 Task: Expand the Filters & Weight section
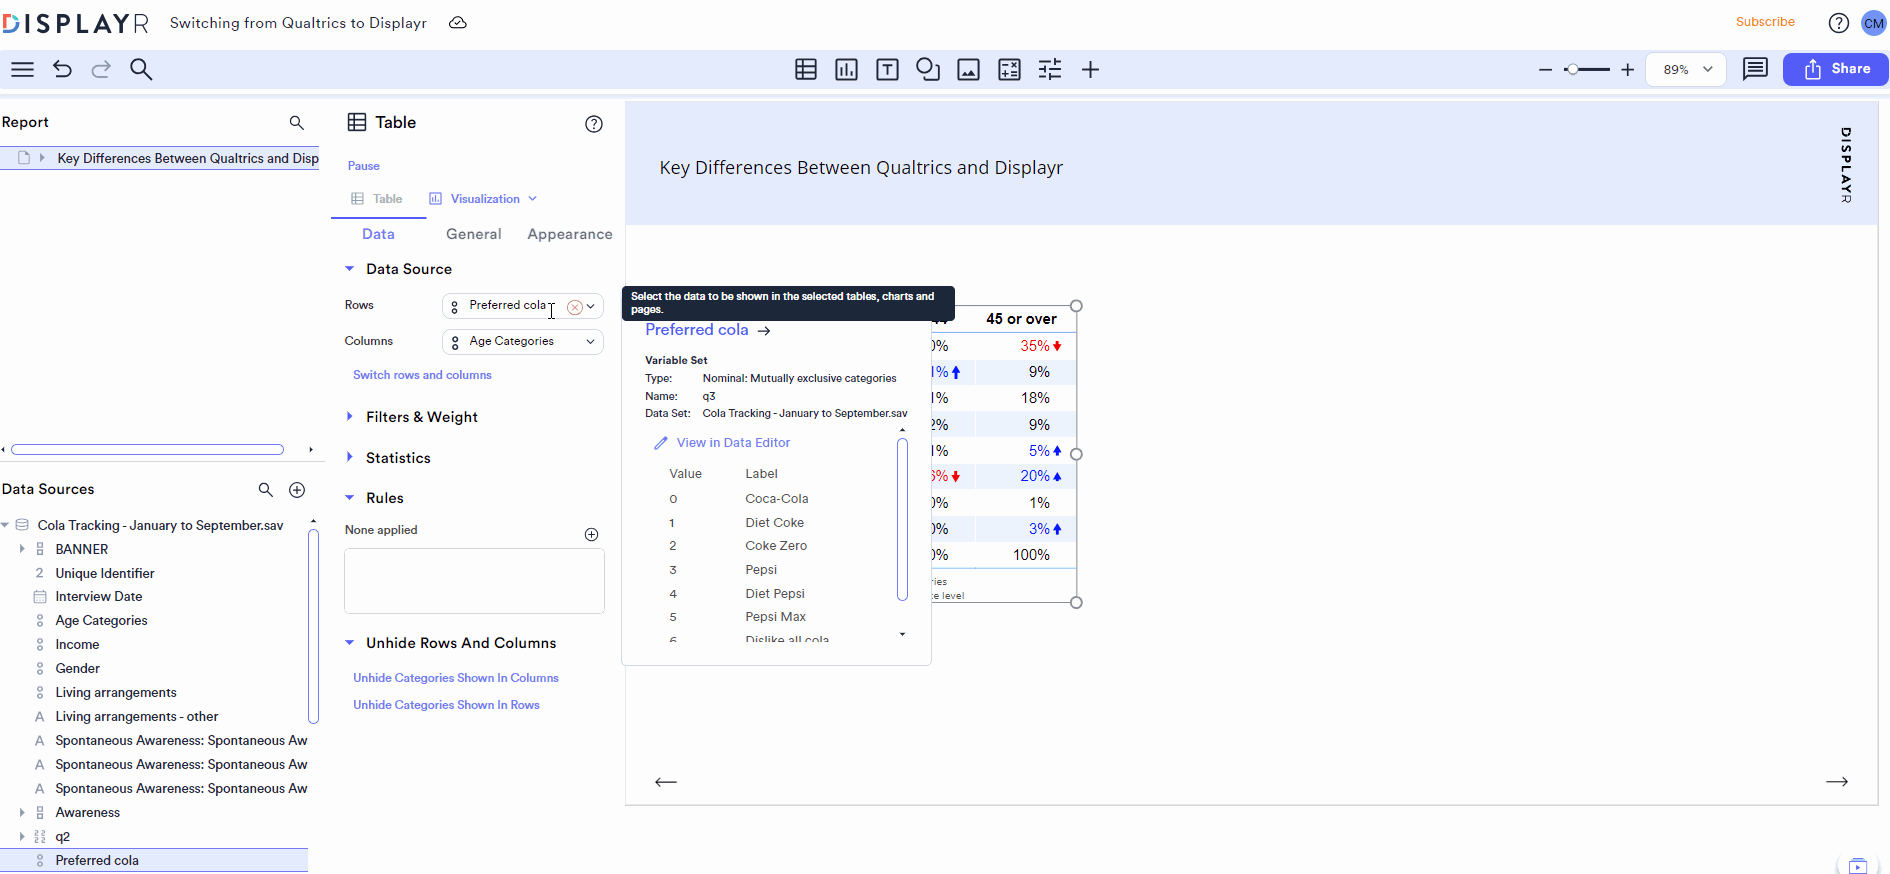[x=349, y=416]
